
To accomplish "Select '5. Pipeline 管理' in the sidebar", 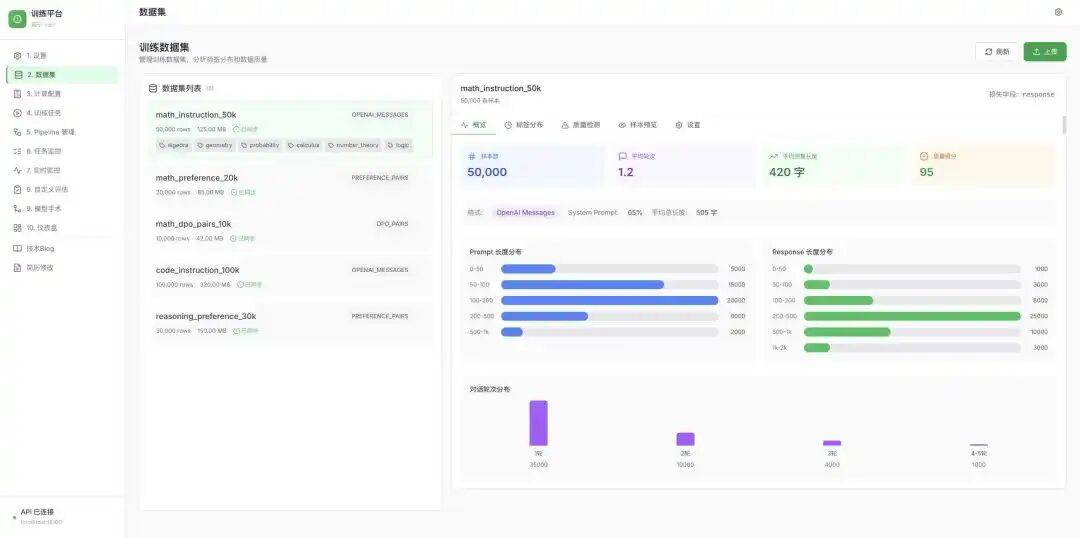I will point(50,132).
